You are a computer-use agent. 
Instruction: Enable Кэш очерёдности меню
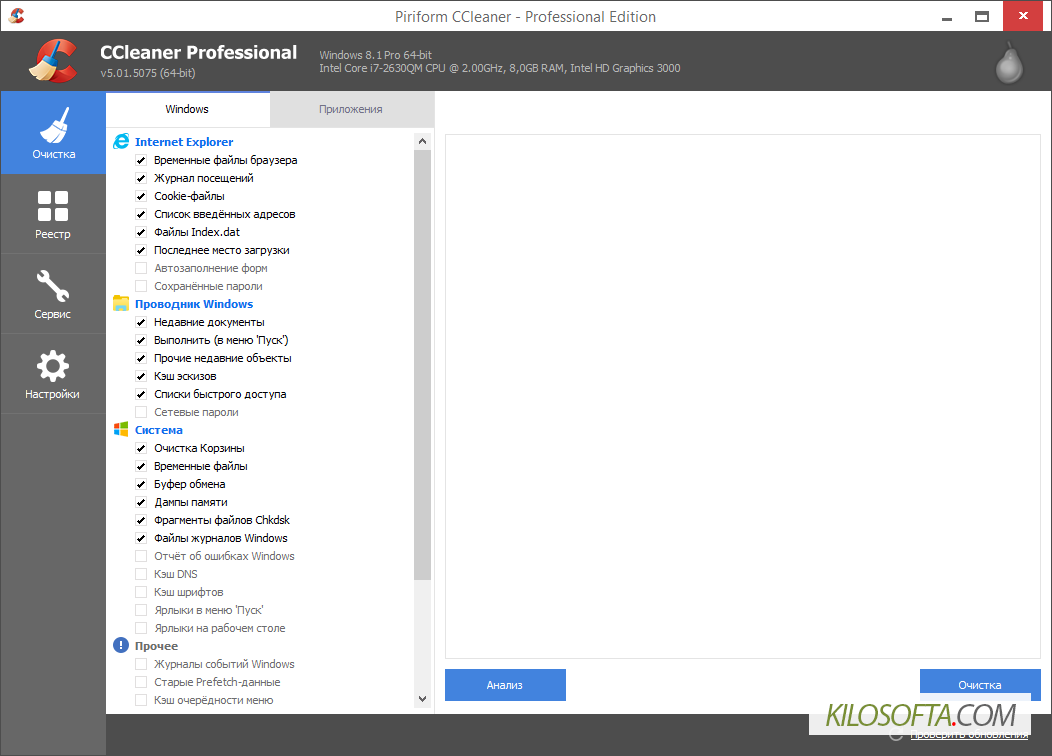pyautogui.click(x=141, y=700)
